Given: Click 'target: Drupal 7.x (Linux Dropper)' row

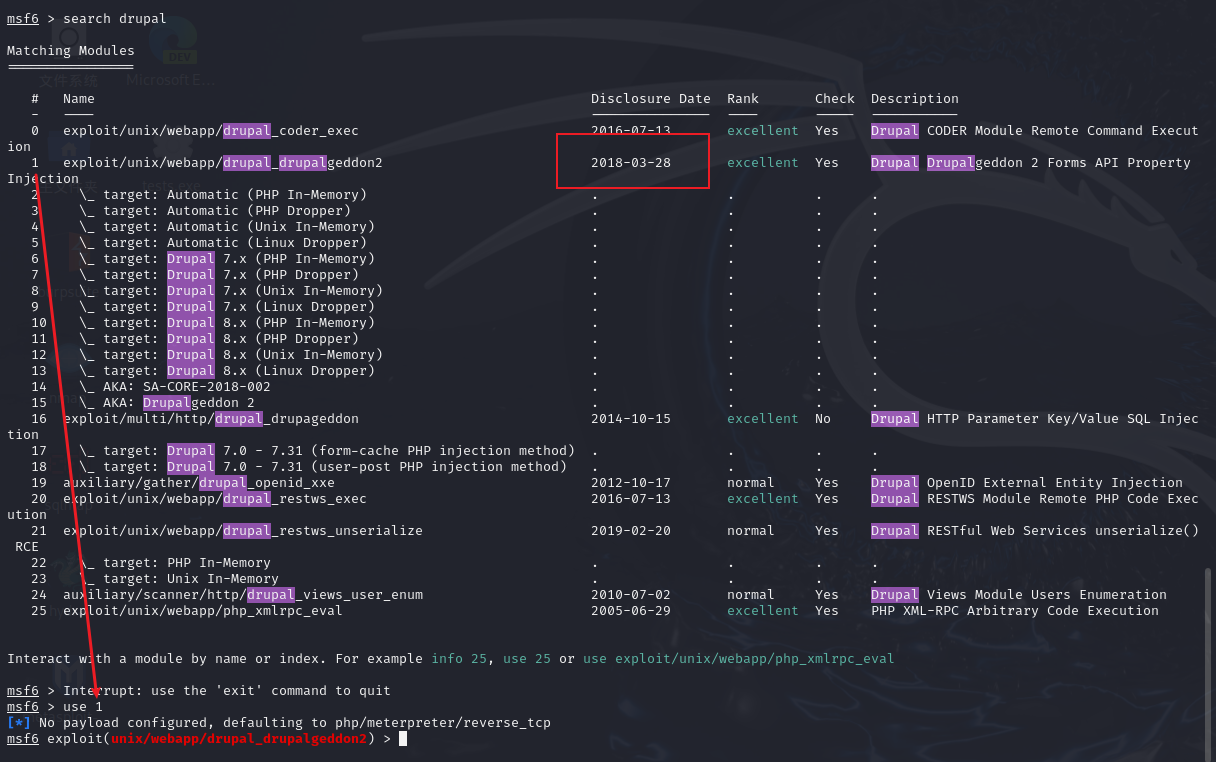Looking at the screenshot, I should click(227, 307).
